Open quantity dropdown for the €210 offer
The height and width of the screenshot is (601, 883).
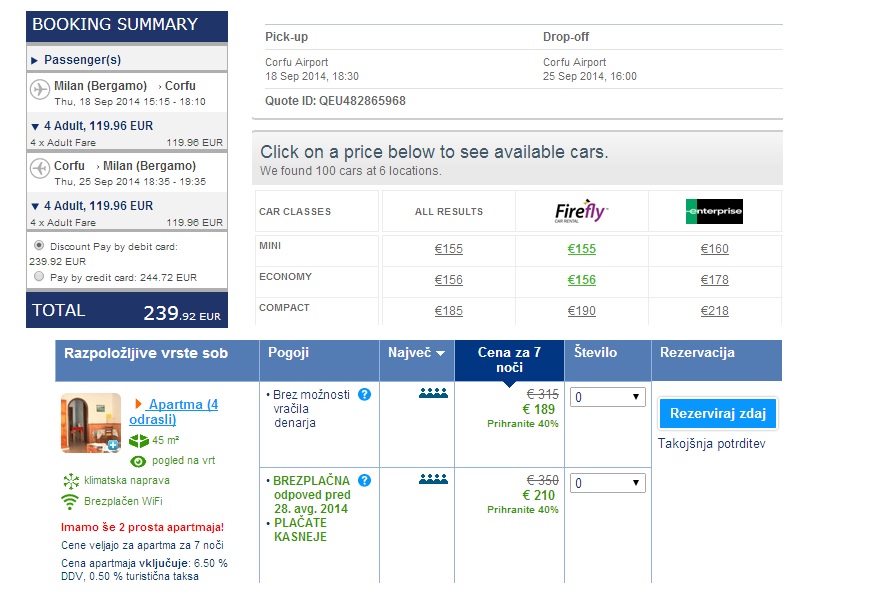click(607, 484)
